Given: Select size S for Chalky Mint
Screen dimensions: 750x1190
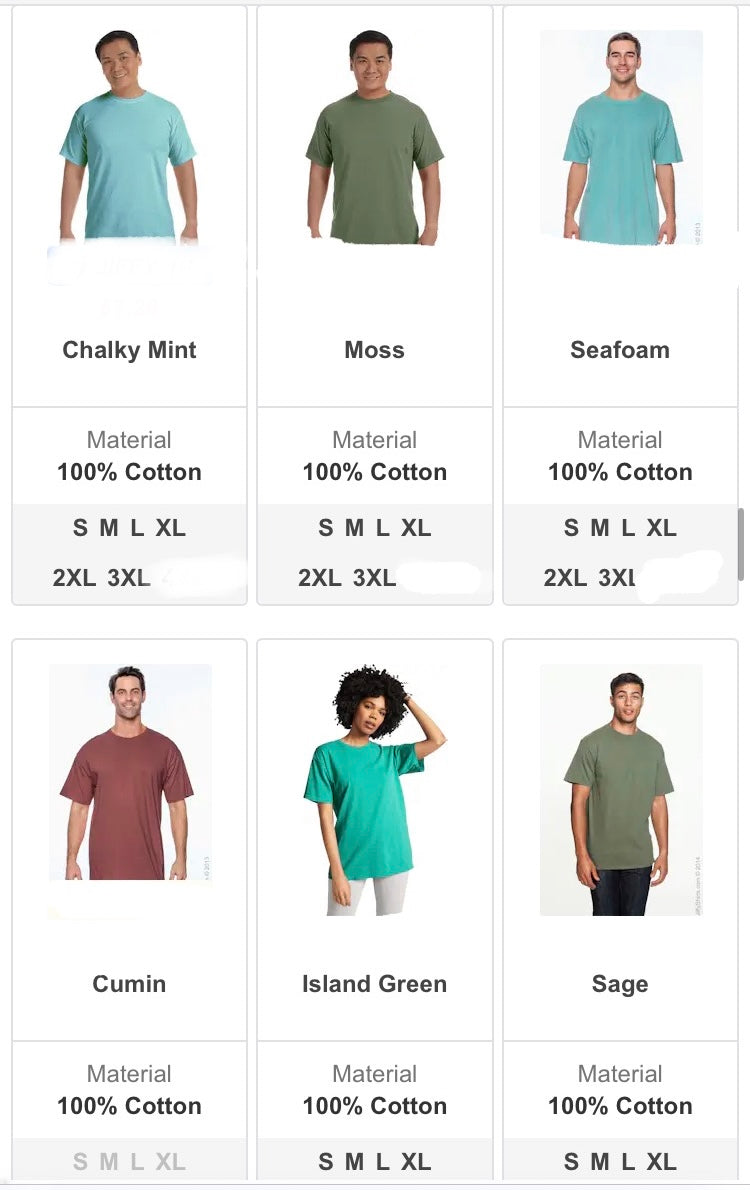Looking at the screenshot, I should (80, 527).
